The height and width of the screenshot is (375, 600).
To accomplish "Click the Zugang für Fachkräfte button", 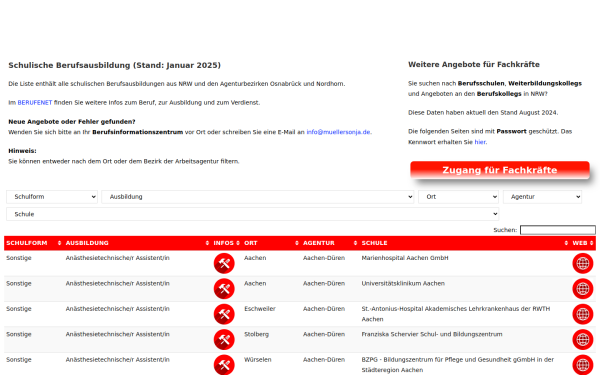I will (500, 170).
